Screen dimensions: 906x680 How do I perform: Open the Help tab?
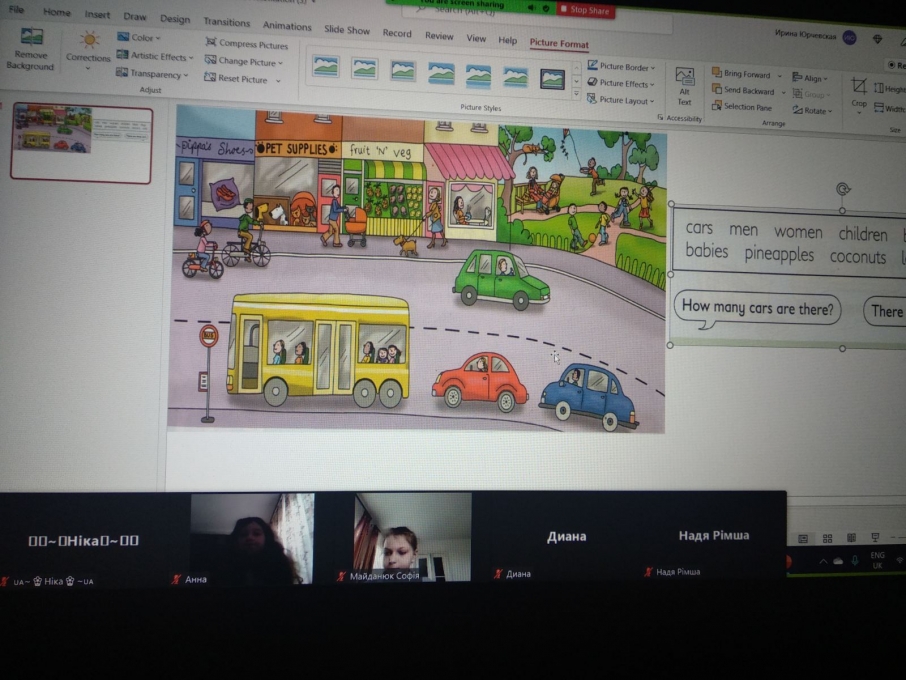click(x=507, y=40)
